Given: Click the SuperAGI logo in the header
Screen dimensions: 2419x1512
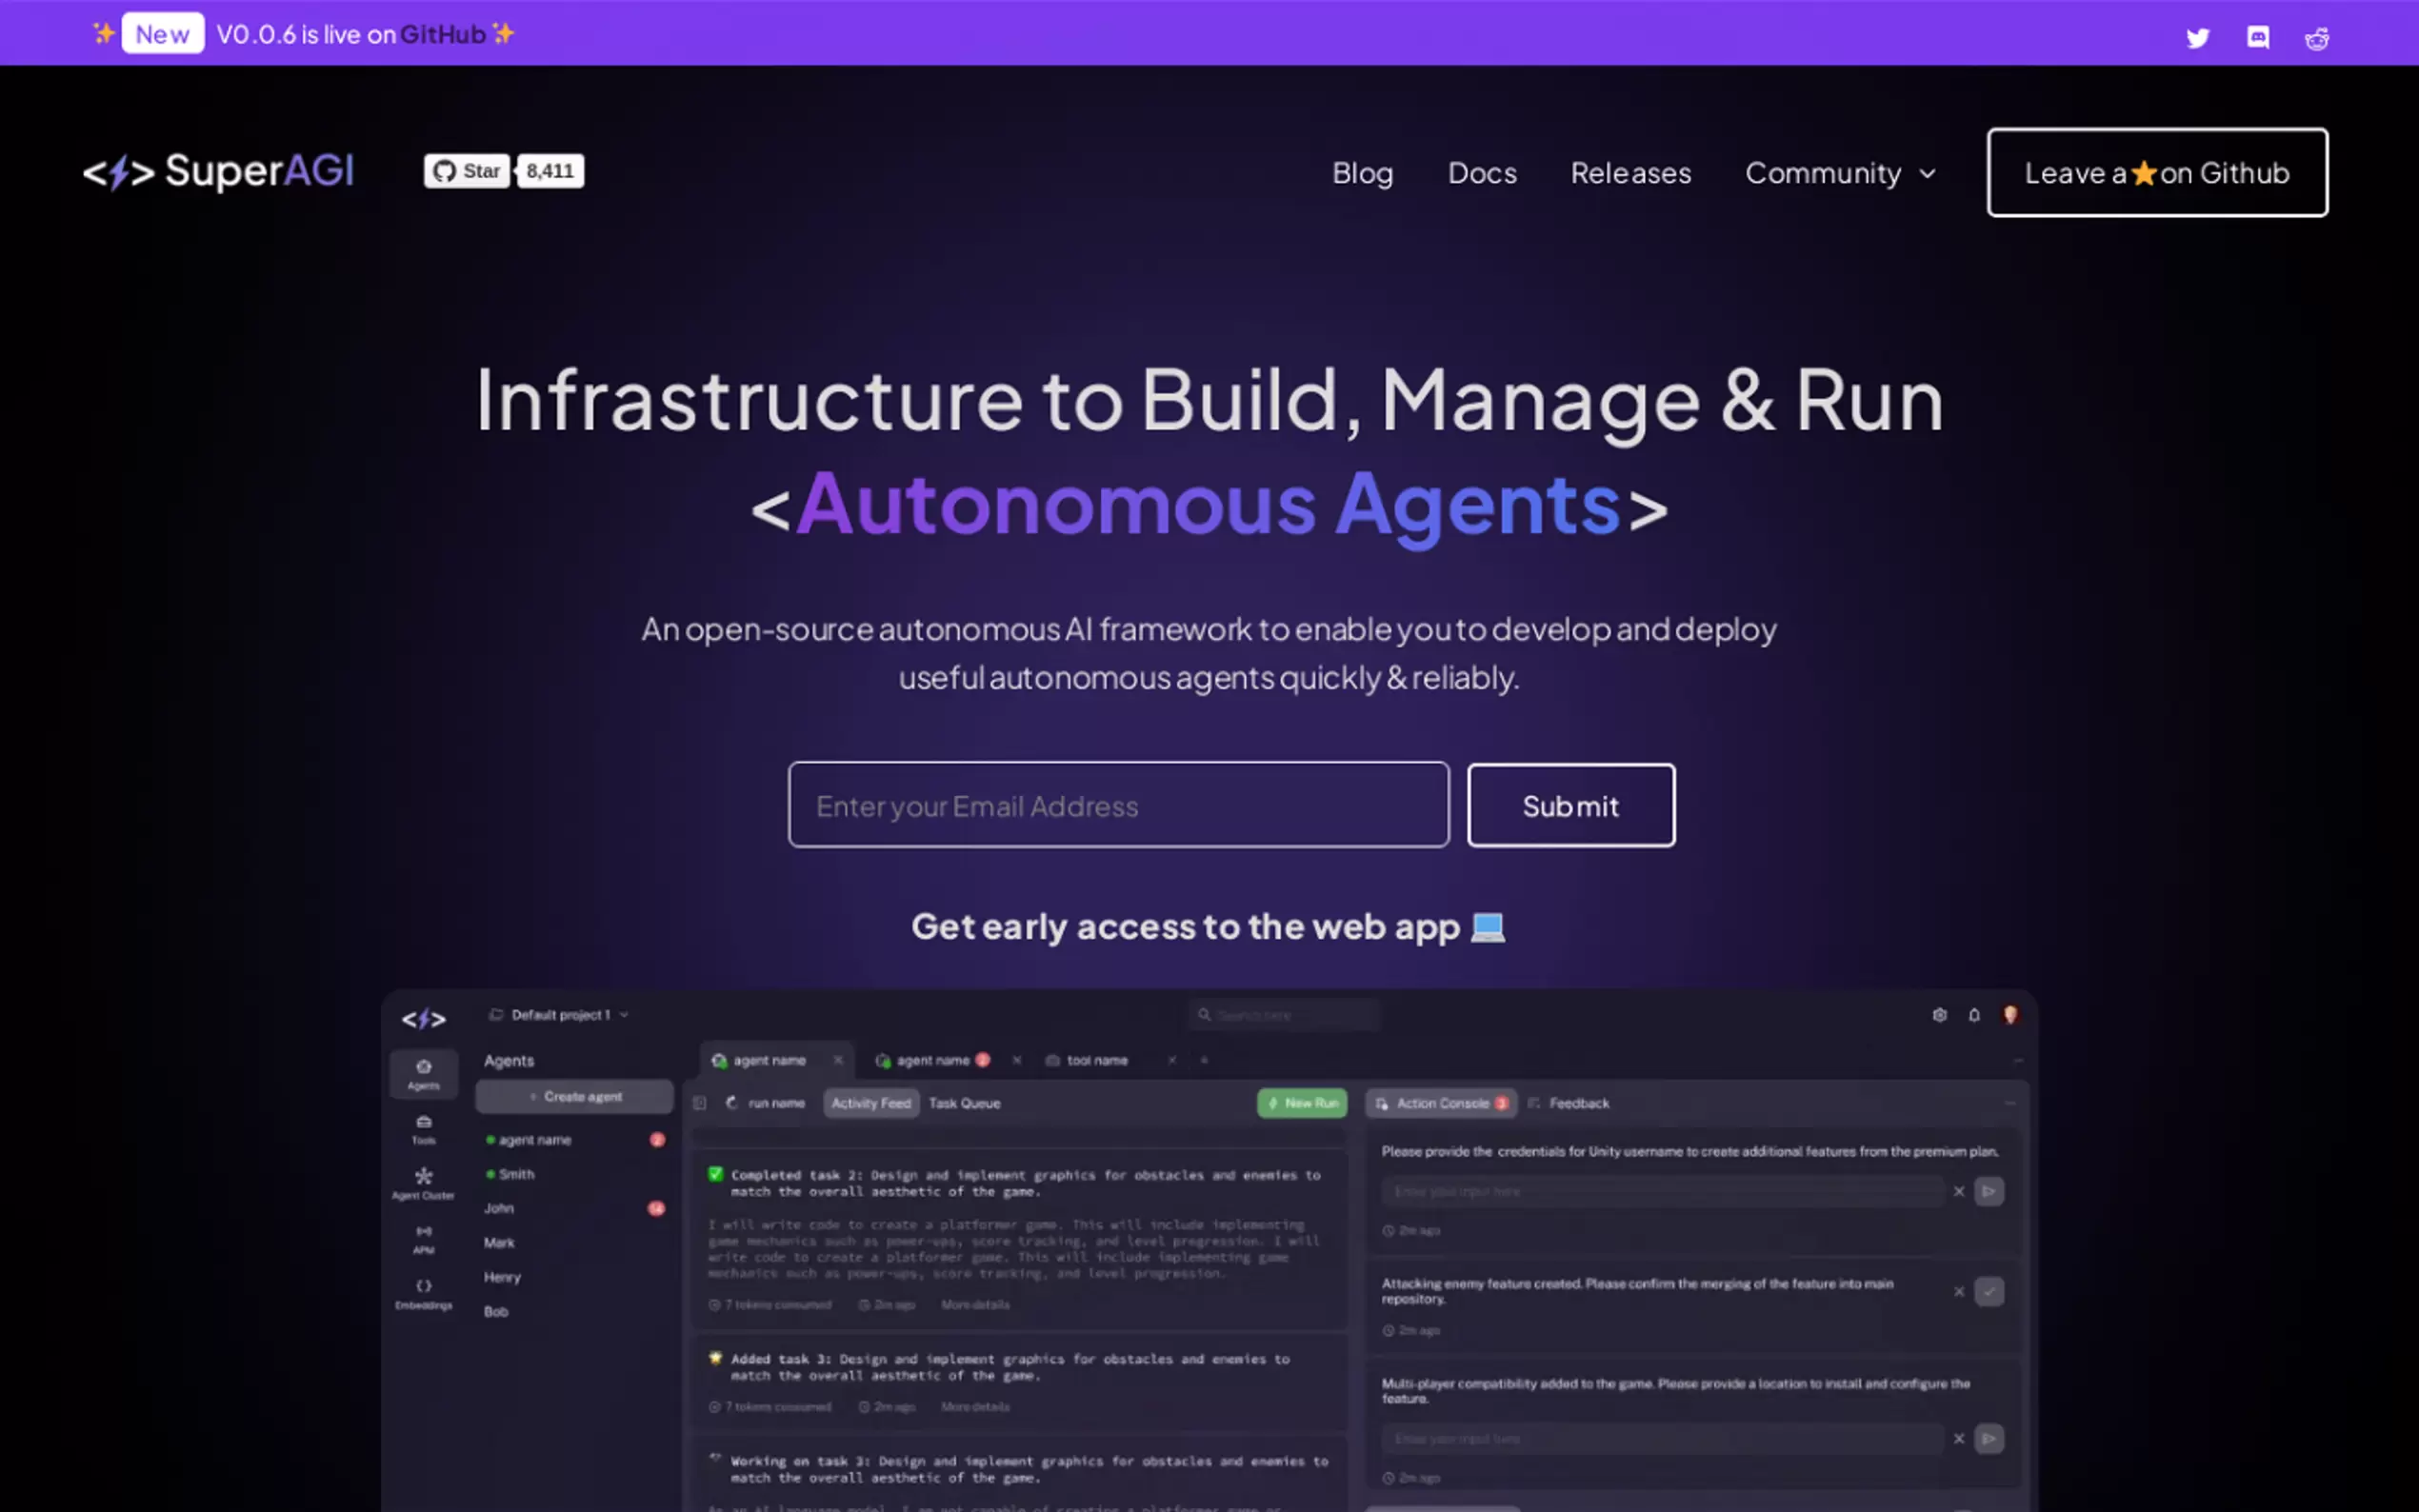Looking at the screenshot, I should pos(218,171).
